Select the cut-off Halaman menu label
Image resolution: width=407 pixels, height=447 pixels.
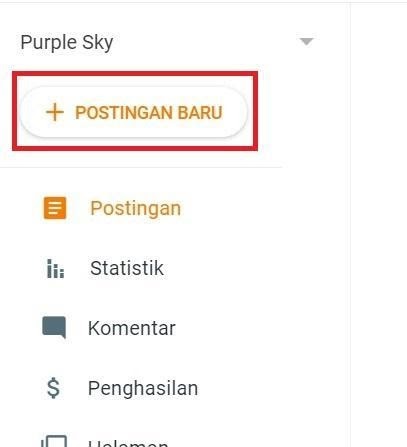click(x=128, y=443)
